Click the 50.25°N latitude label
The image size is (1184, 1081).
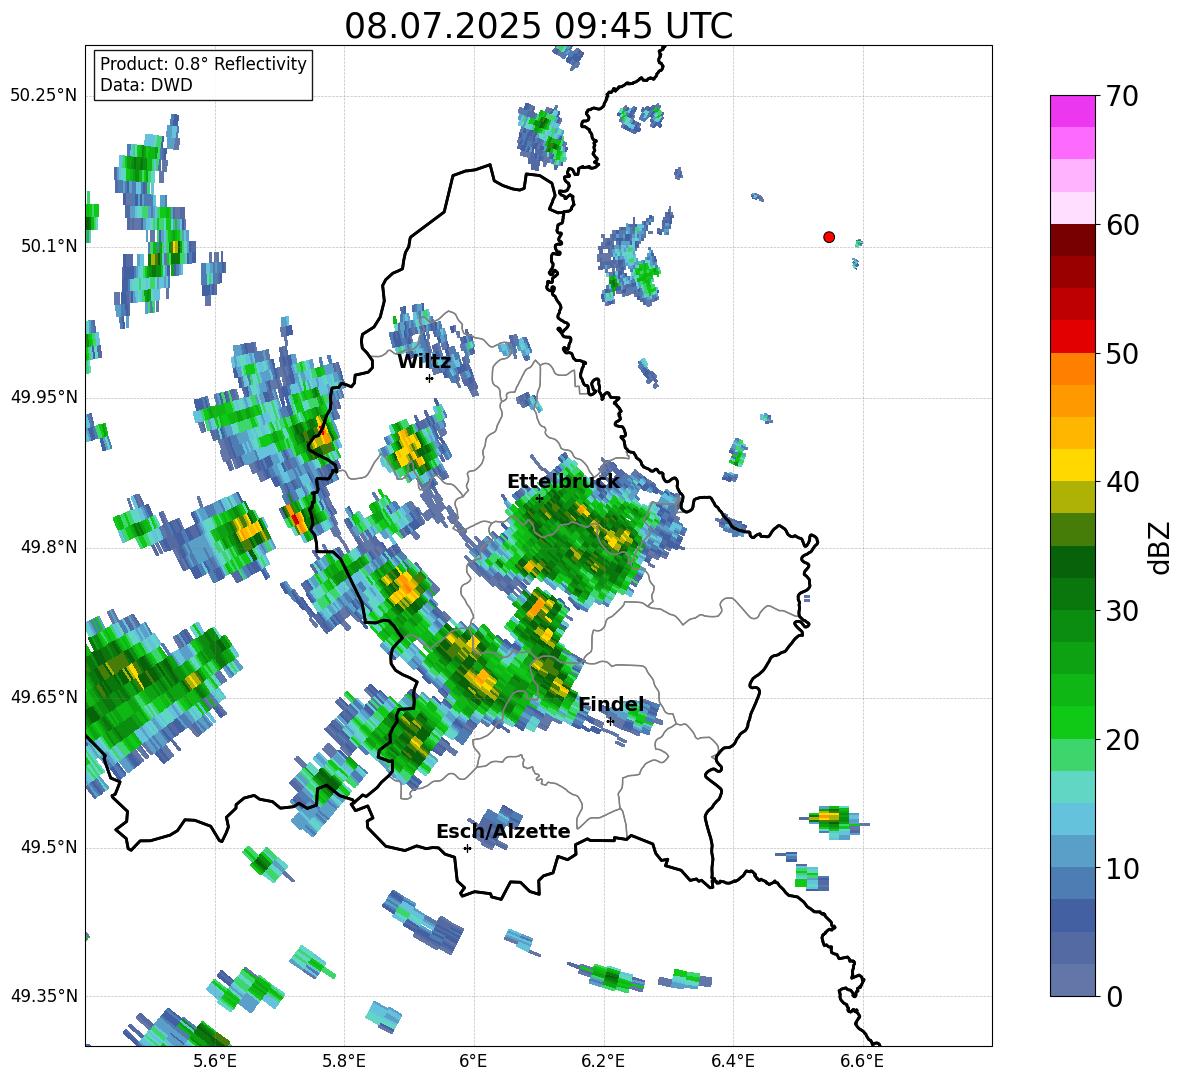coord(44,96)
